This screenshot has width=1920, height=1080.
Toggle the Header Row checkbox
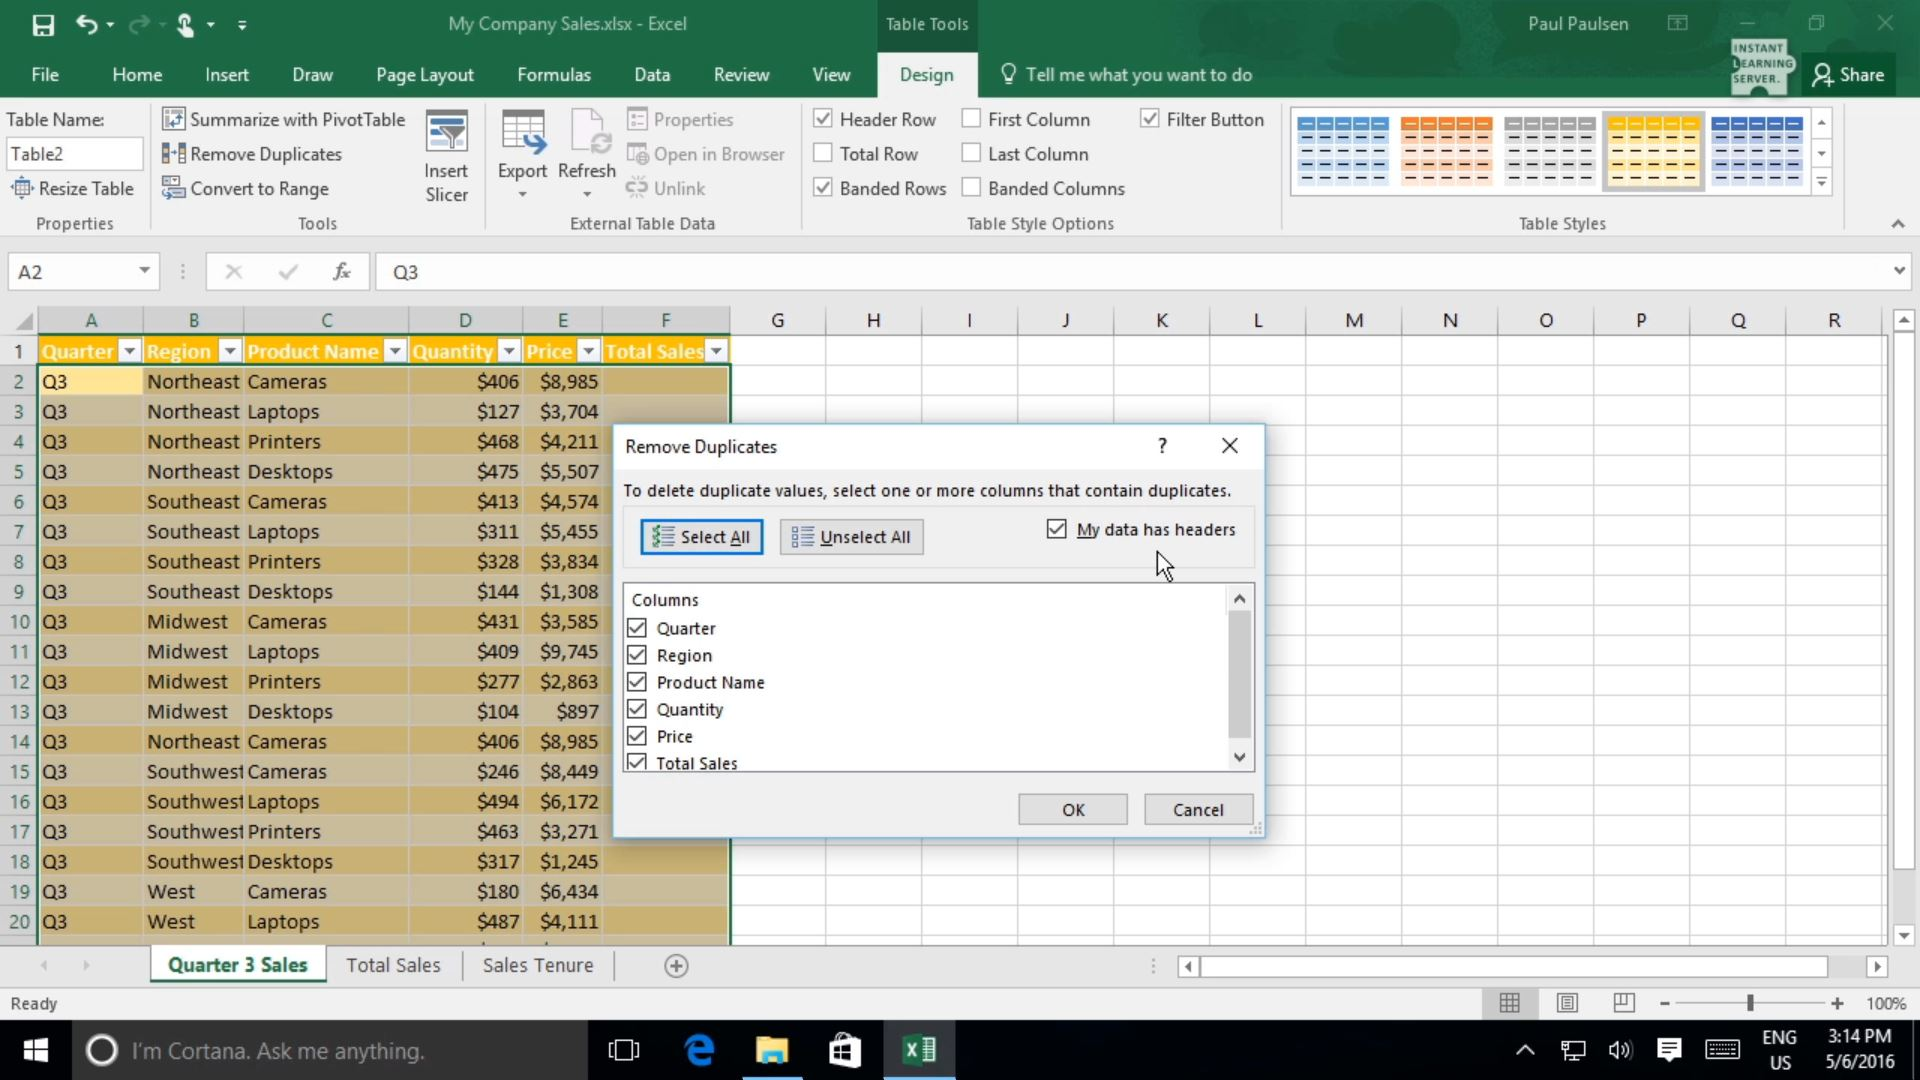[820, 119]
